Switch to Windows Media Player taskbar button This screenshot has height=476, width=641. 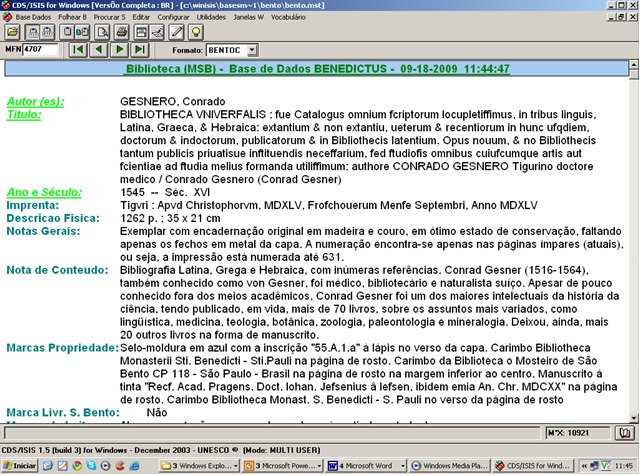point(449,465)
